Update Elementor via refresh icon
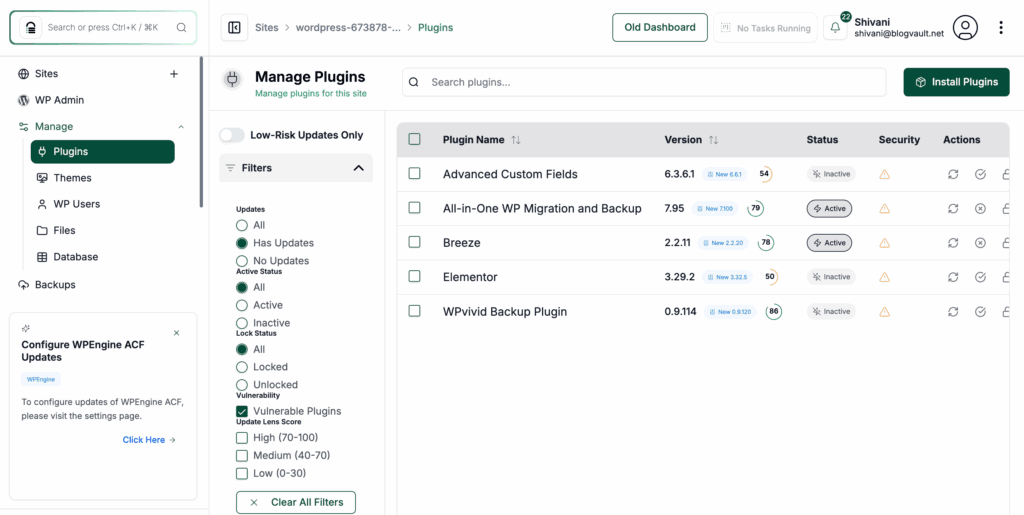 click(x=953, y=277)
